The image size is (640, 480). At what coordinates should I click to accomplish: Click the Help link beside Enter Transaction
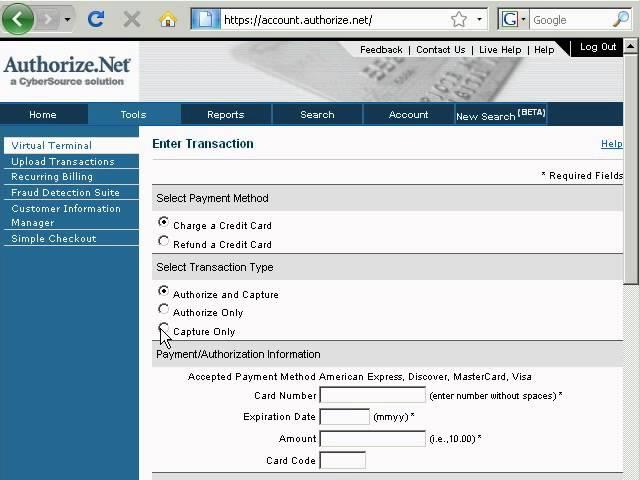[x=611, y=144]
